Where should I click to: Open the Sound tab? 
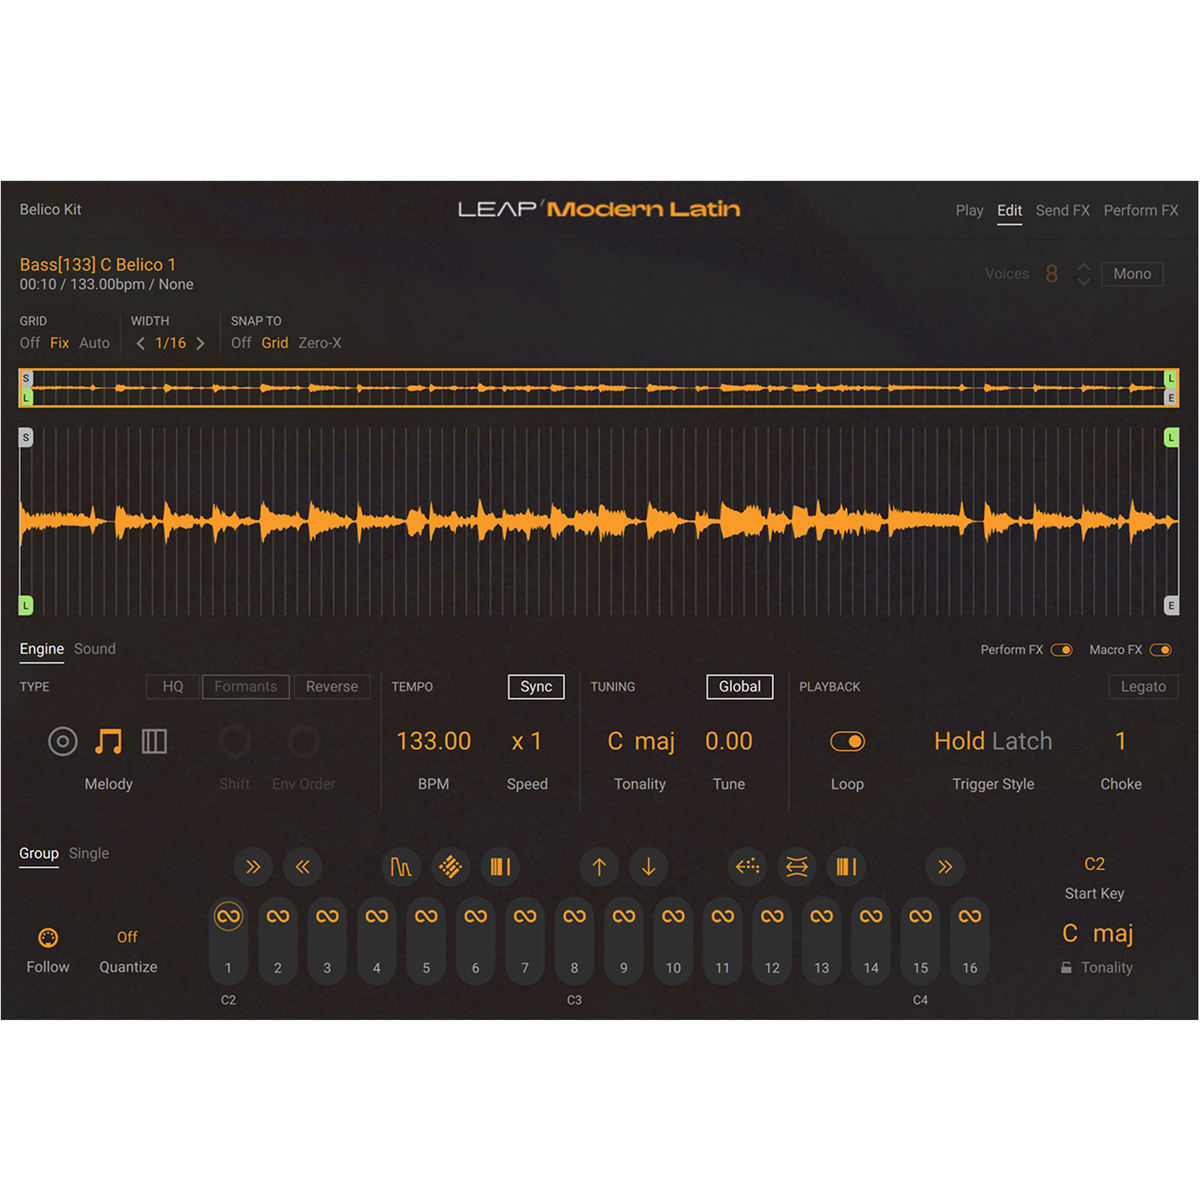(x=95, y=649)
